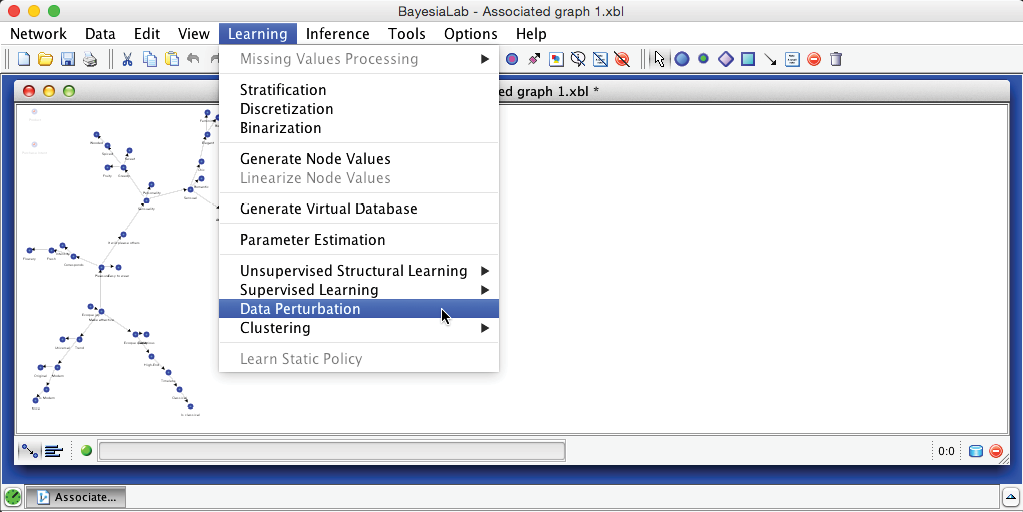
Task: Switch to validation mode in status bar
Action: (53, 451)
